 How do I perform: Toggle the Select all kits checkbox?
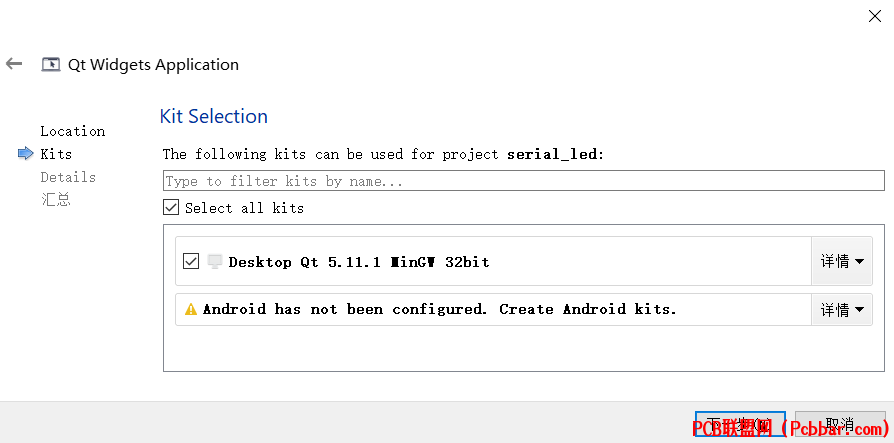(171, 208)
